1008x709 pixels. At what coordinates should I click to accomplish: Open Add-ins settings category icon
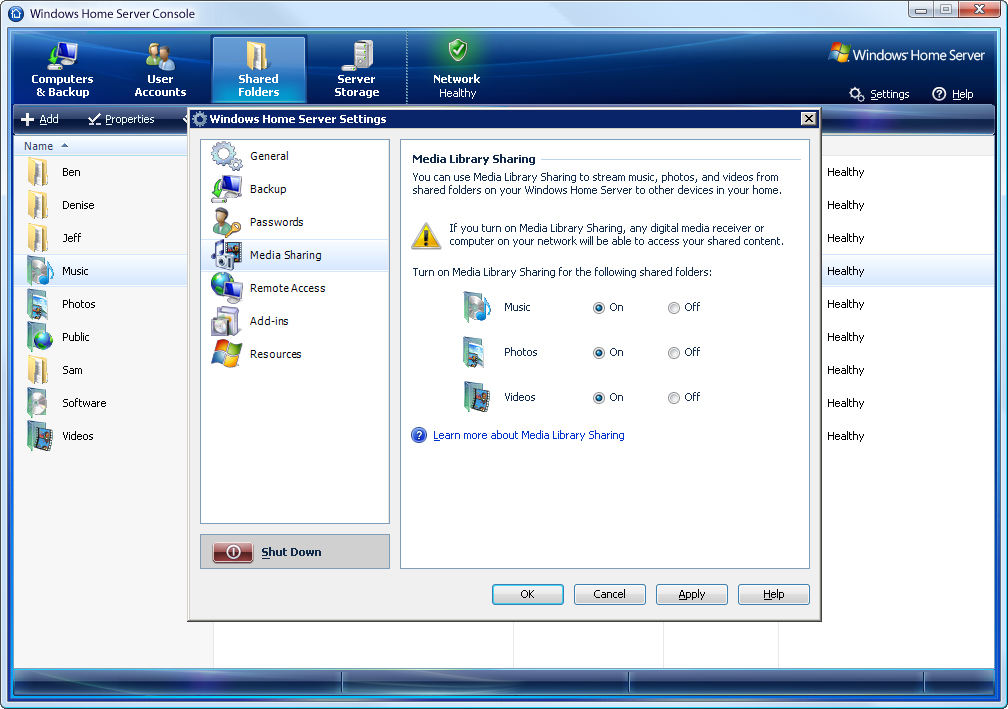(x=227, y=321)
